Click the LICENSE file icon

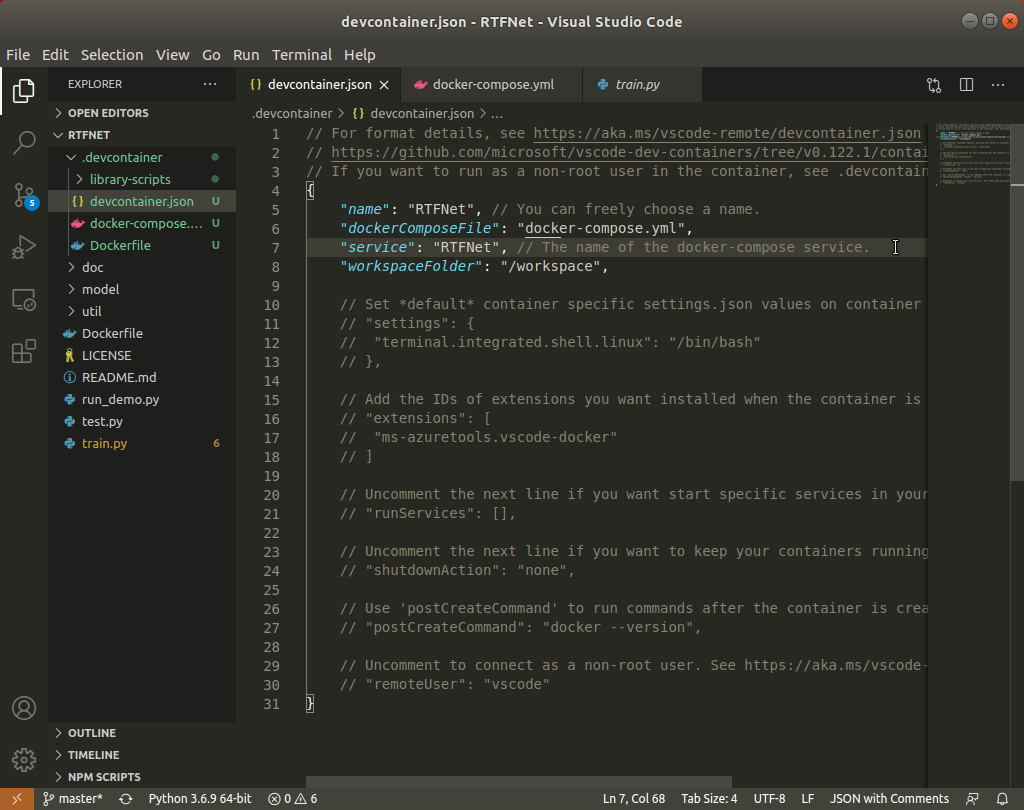70,355
